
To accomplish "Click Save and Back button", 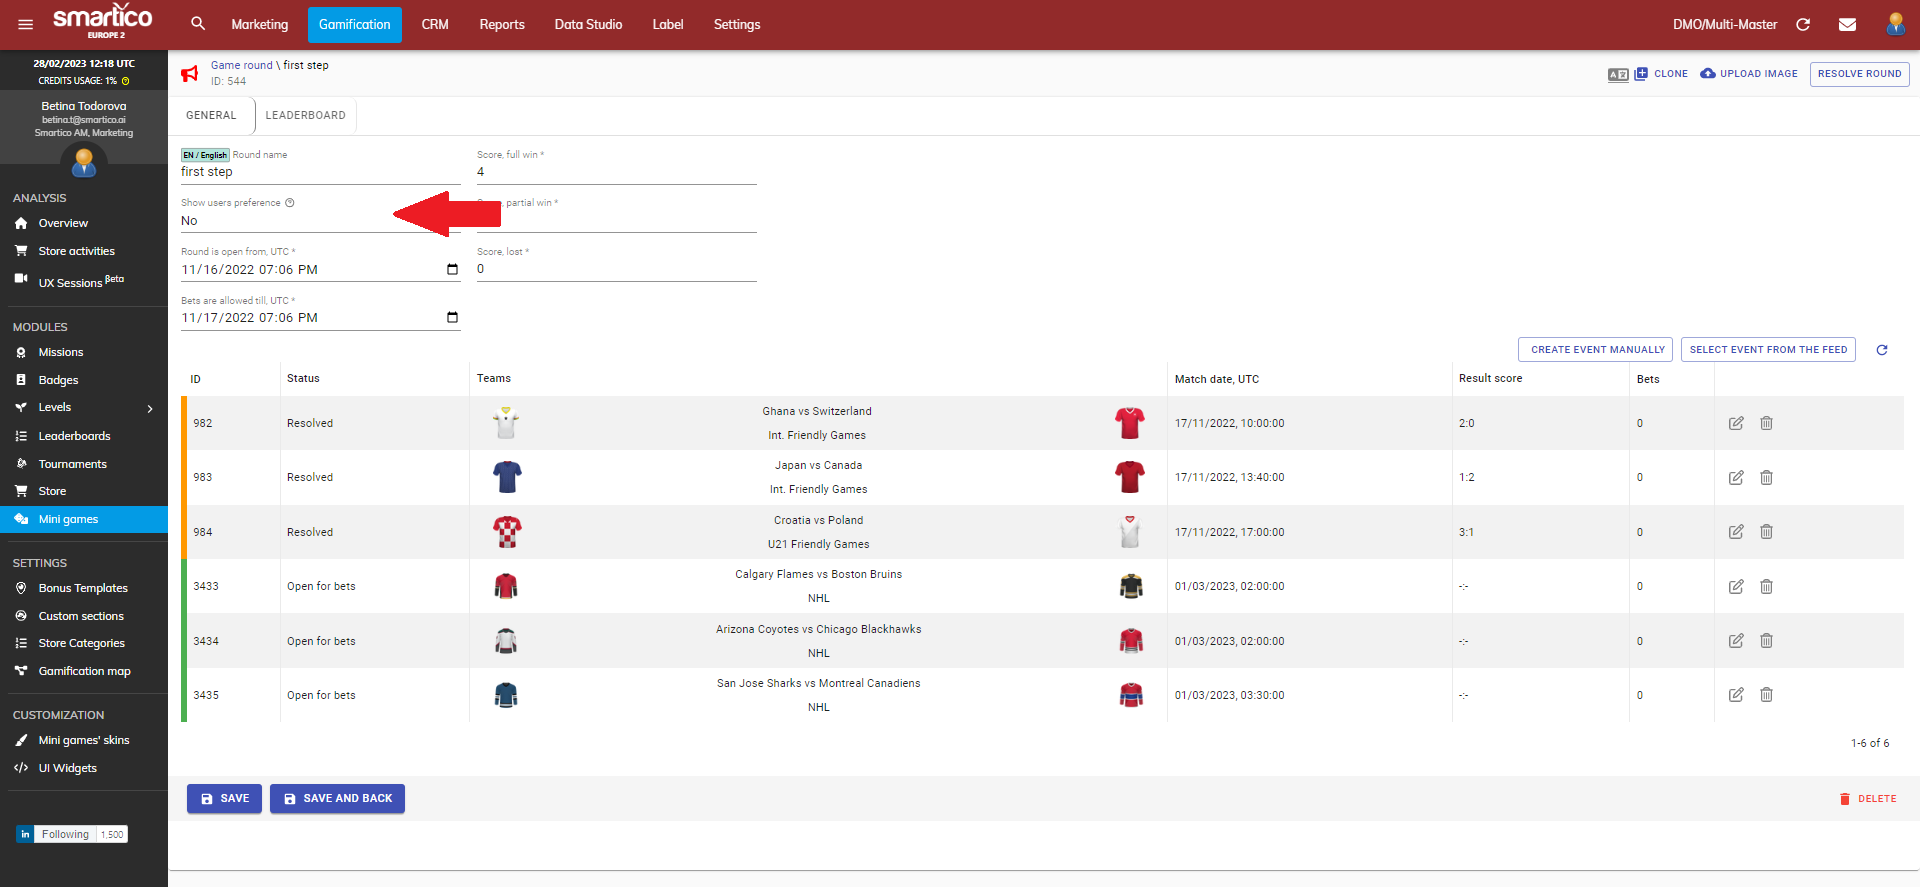I will click(x=337, y=799).
